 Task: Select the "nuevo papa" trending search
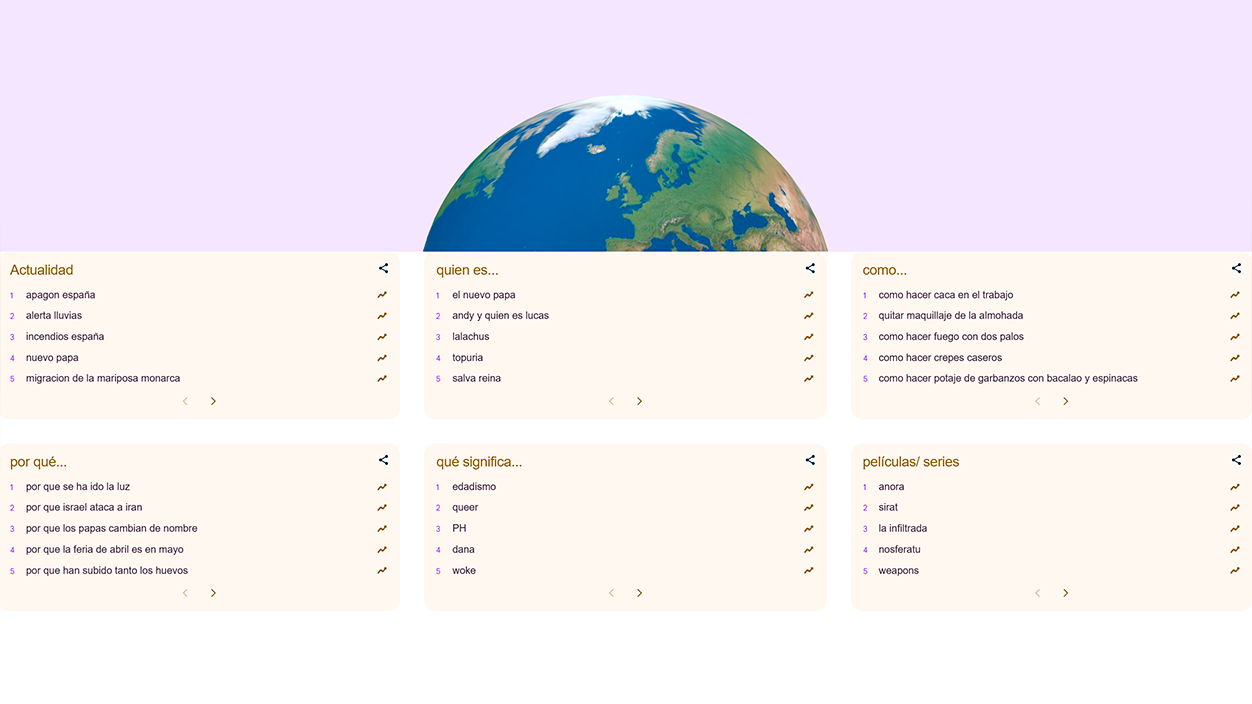tap(52, 357)
